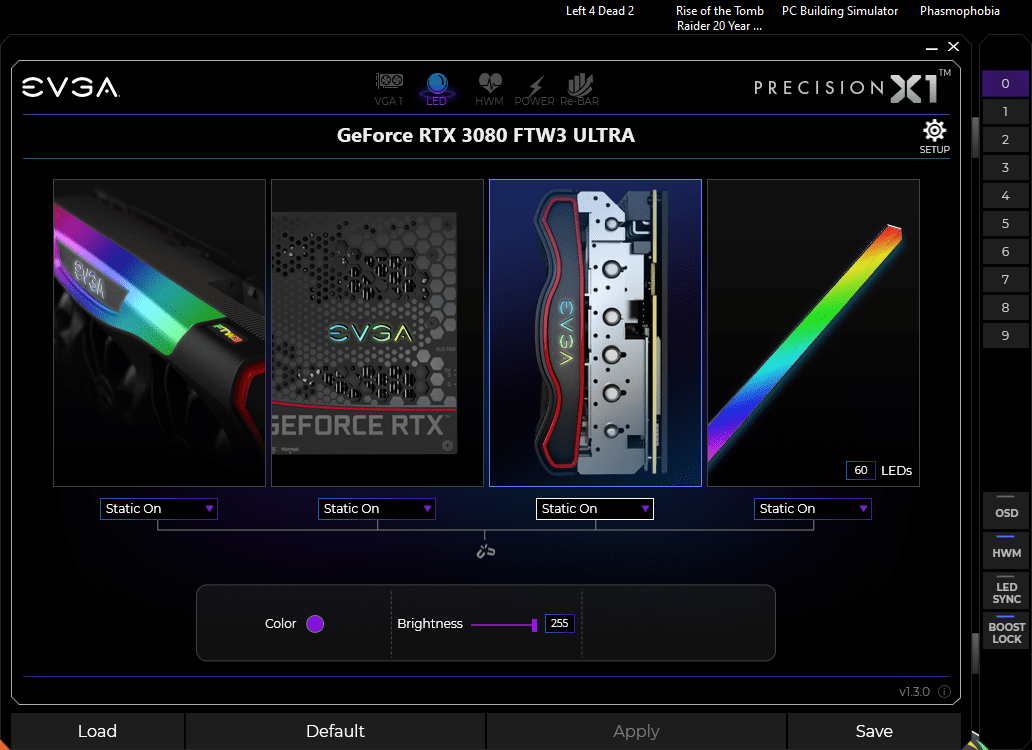Open the Re-BAR icon

580,89
